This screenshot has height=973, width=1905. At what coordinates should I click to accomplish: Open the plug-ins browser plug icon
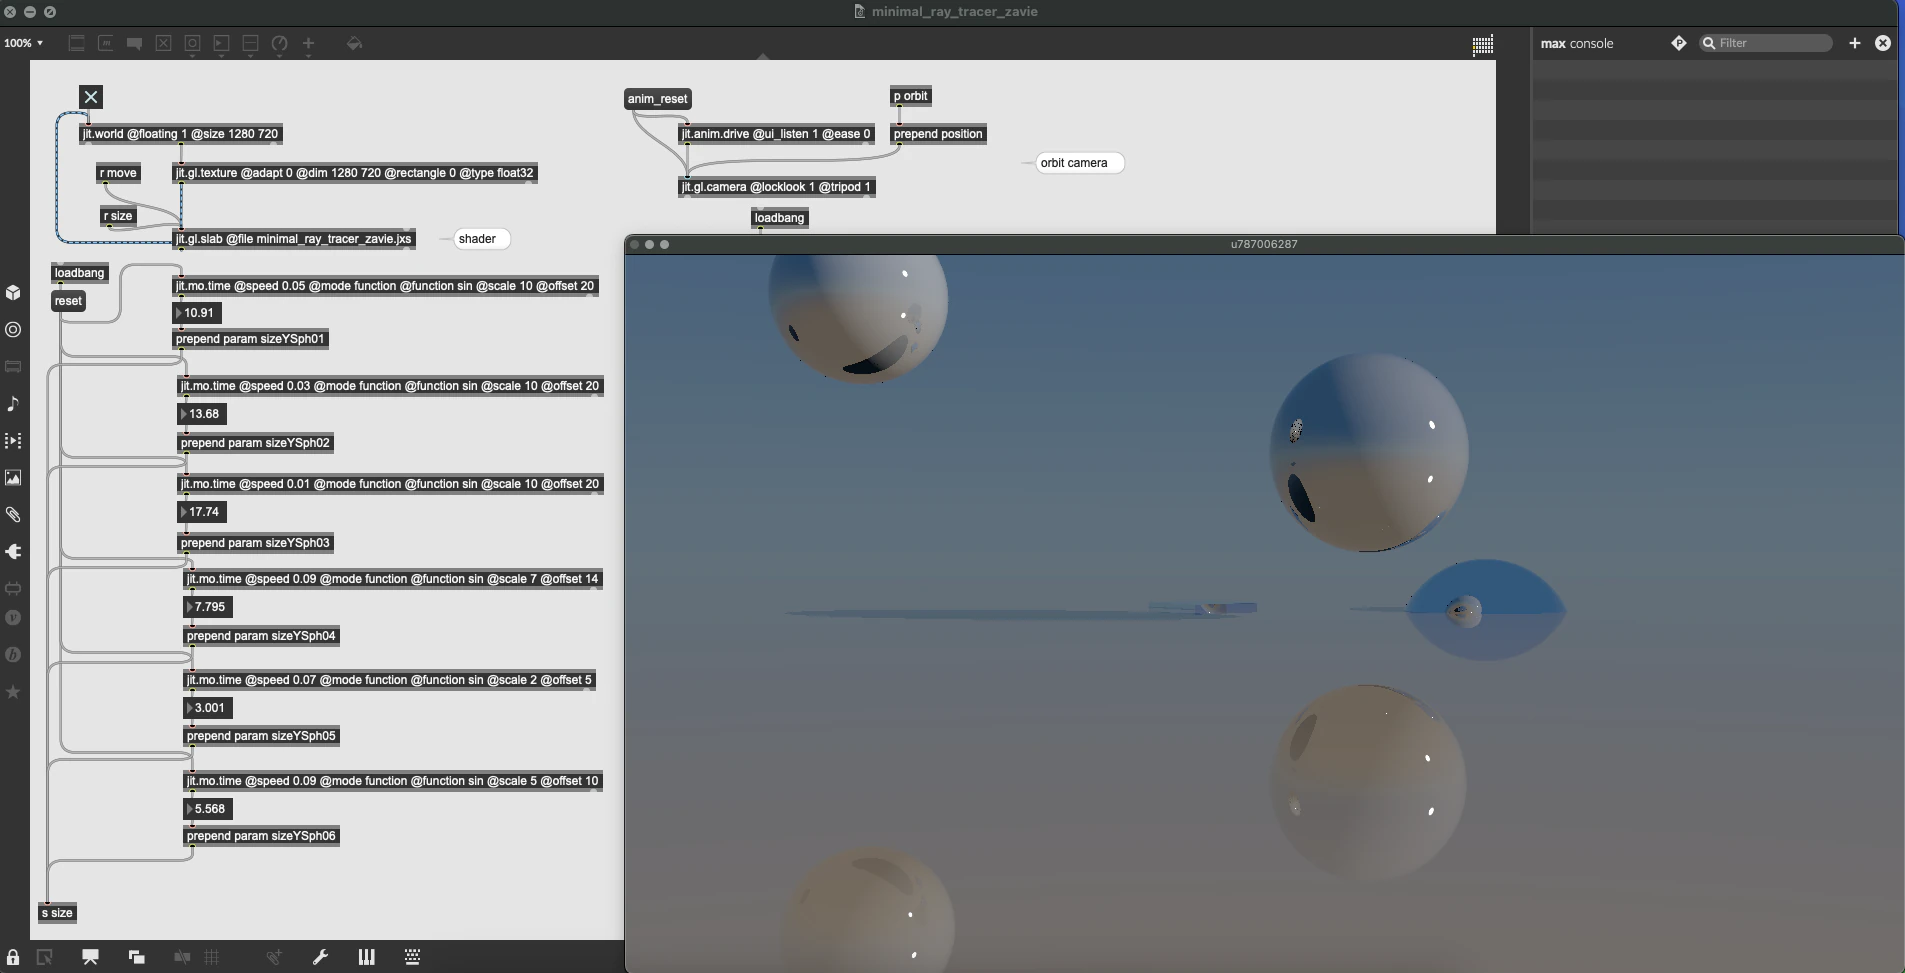(13, 552)
